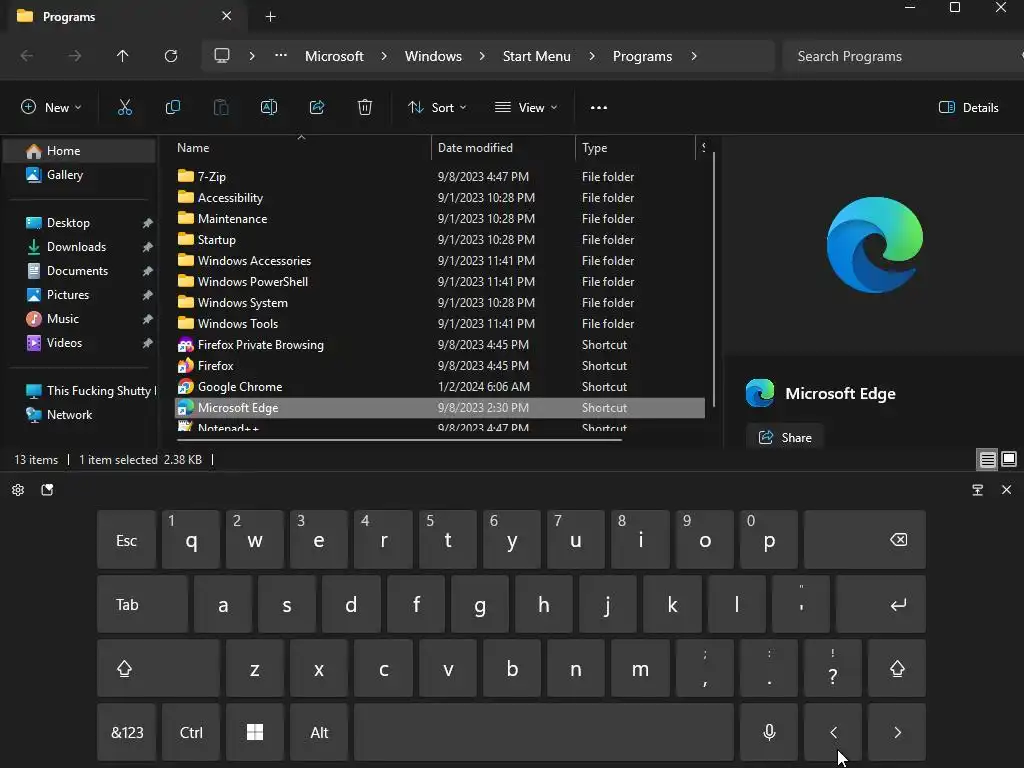The width and height of the screenshot is (1024, 768).
Task: Tap the Esc key
Action: point(126,539)
